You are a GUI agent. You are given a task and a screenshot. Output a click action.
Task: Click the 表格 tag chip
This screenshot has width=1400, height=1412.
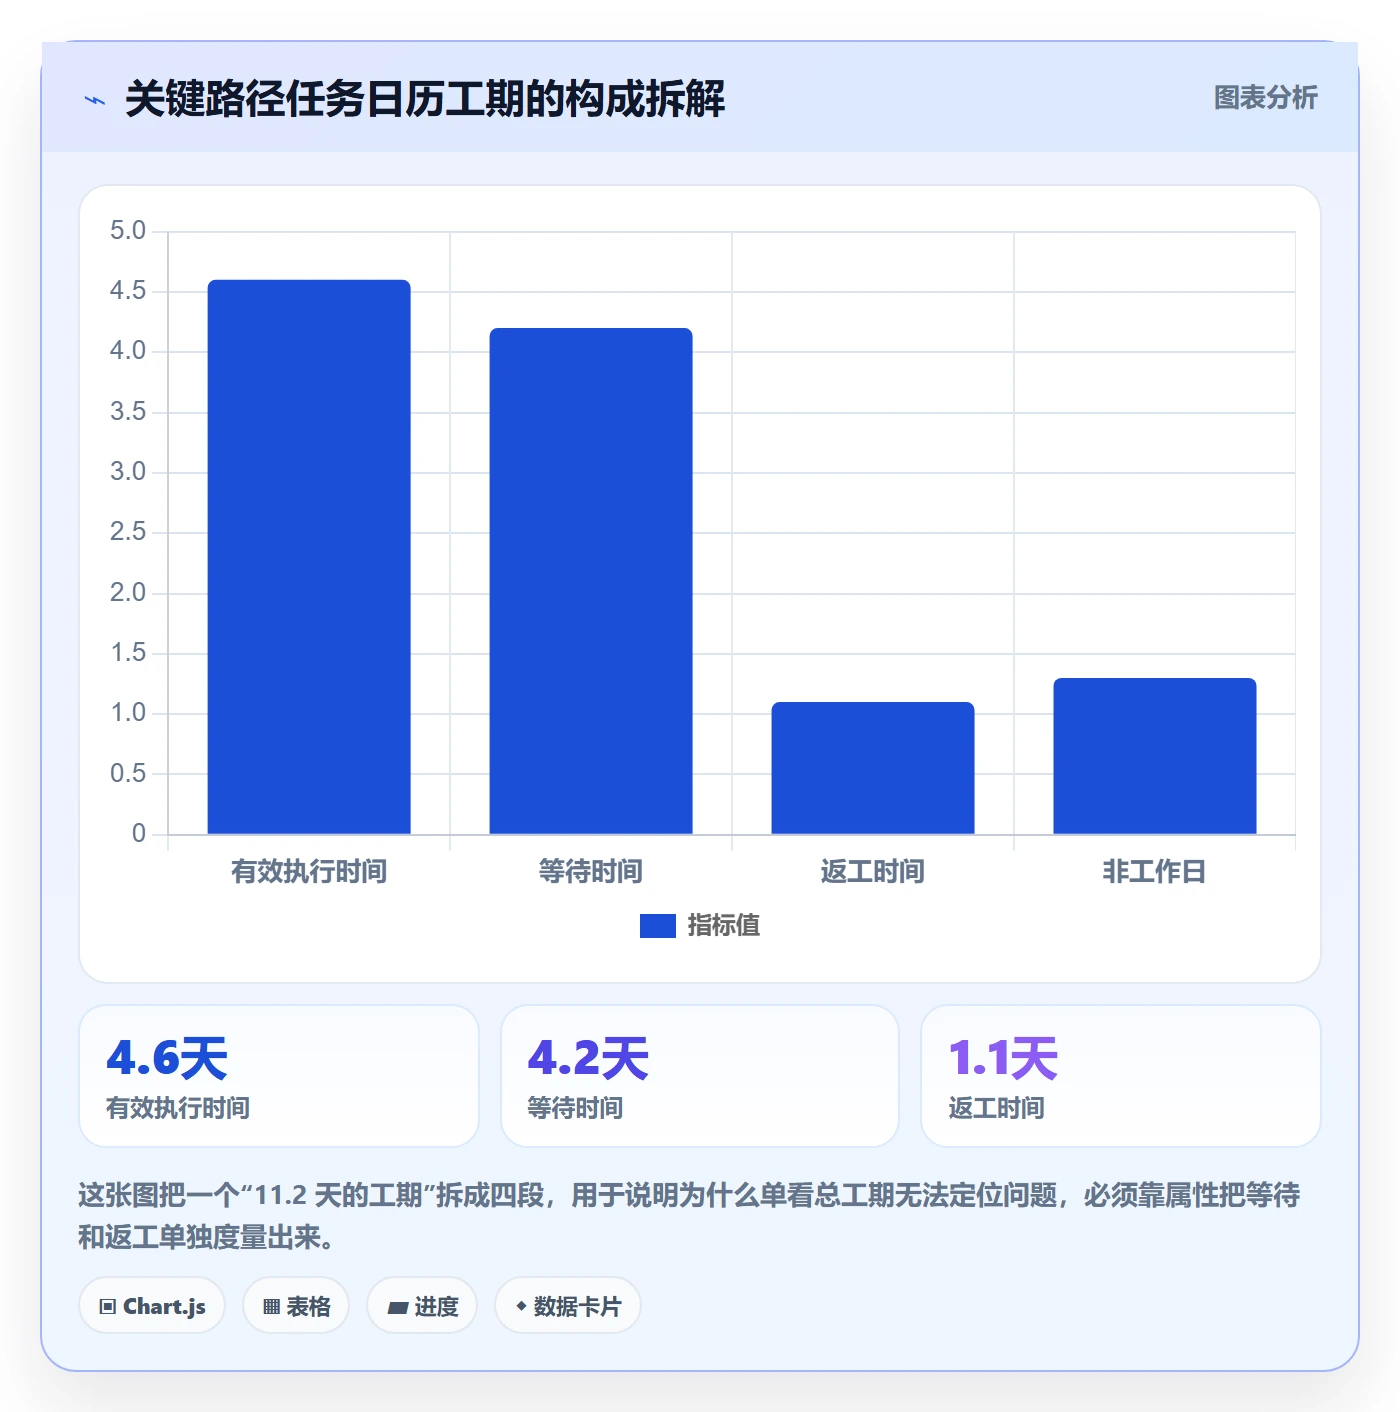coord(296,1306)
